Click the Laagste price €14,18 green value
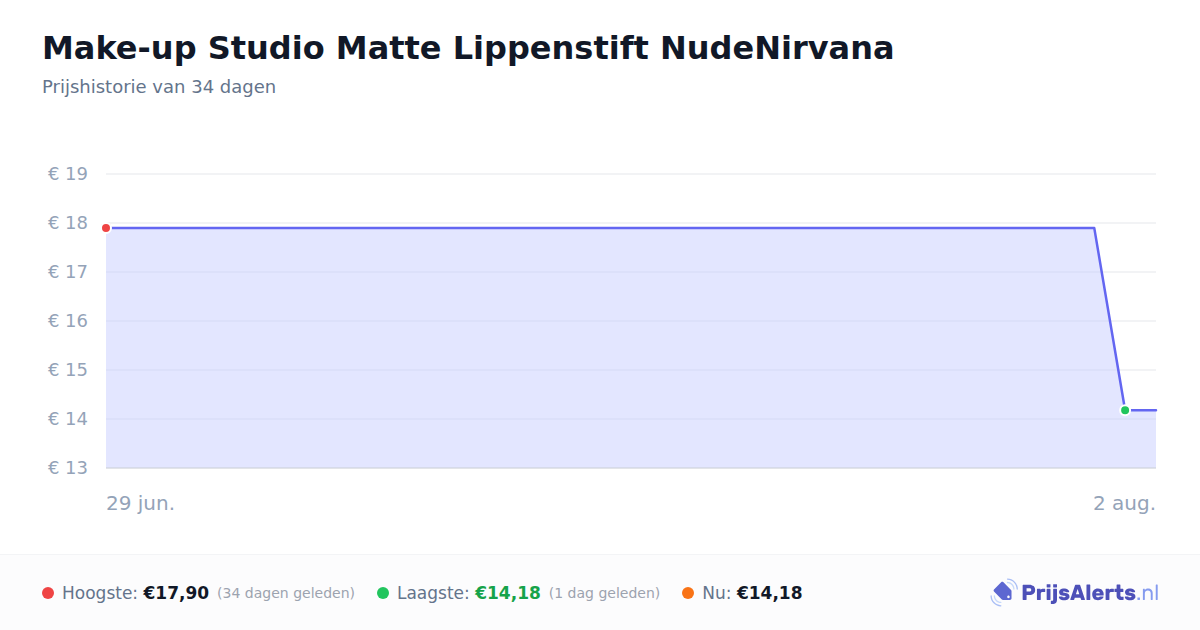This screenshot has height=630, width=1200. [x=508, y=593]
